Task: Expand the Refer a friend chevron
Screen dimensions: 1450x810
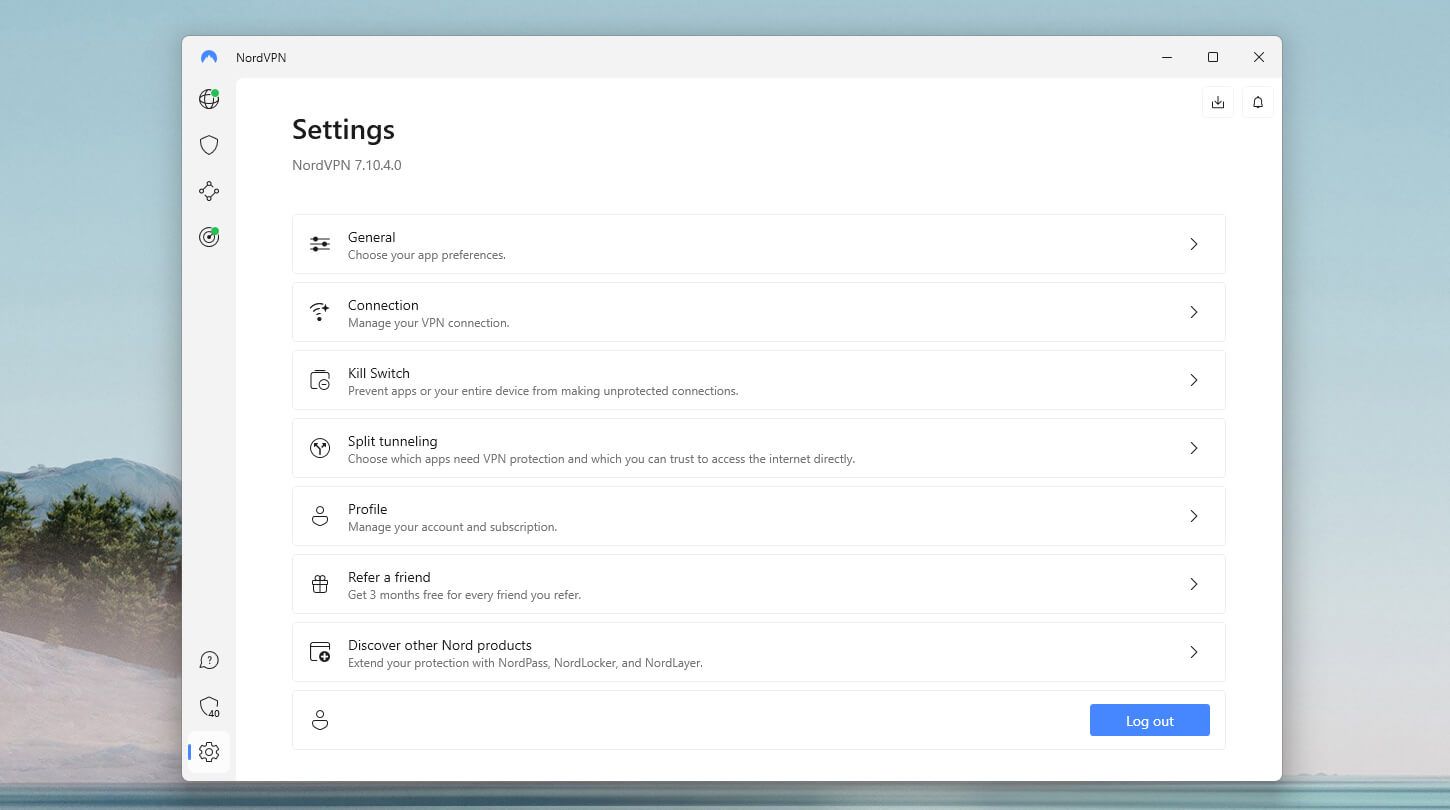Action: 1193,584
